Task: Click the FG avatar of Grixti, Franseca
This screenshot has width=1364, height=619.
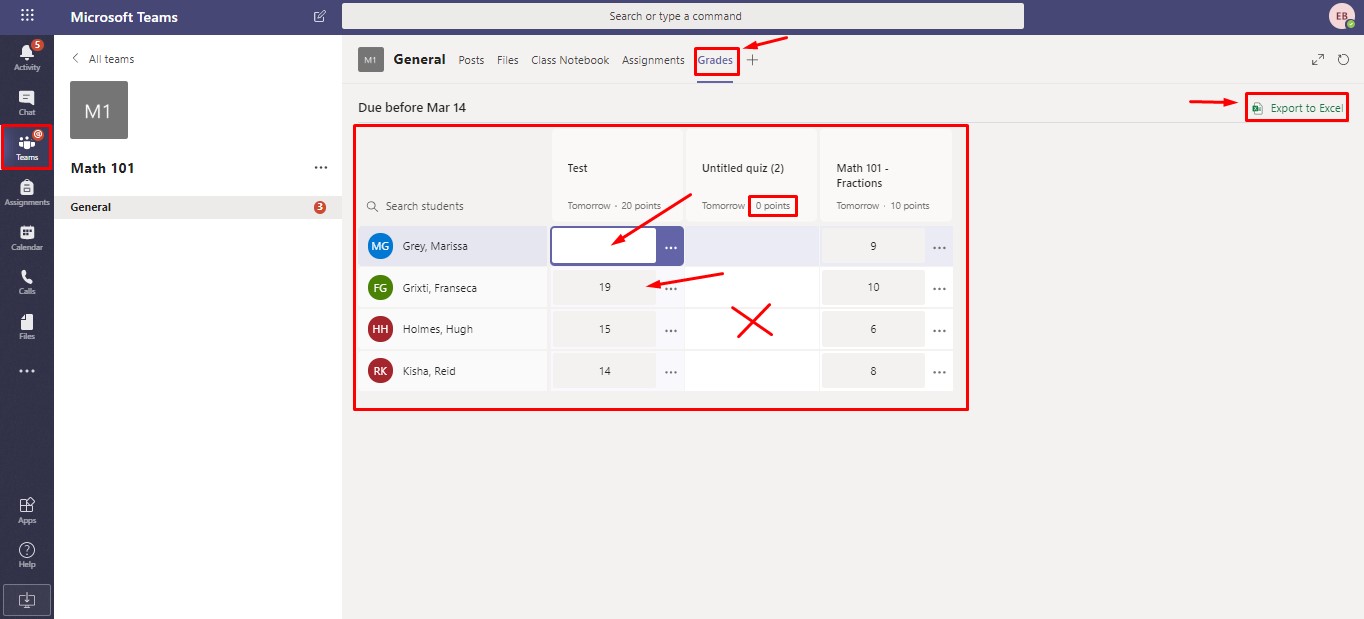Action: (x=380, y=288)
